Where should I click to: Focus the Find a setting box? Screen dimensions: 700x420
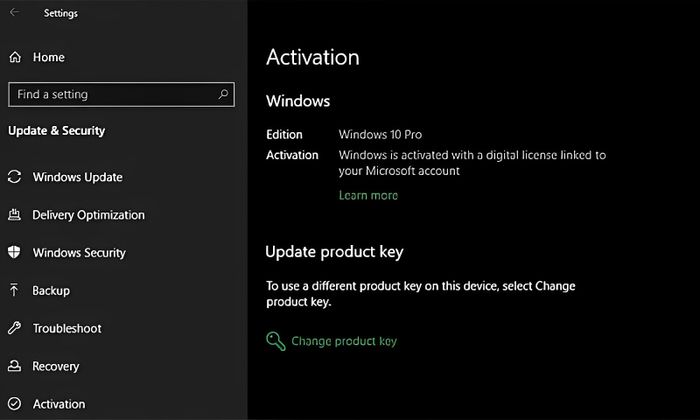(x=121, y=94)
